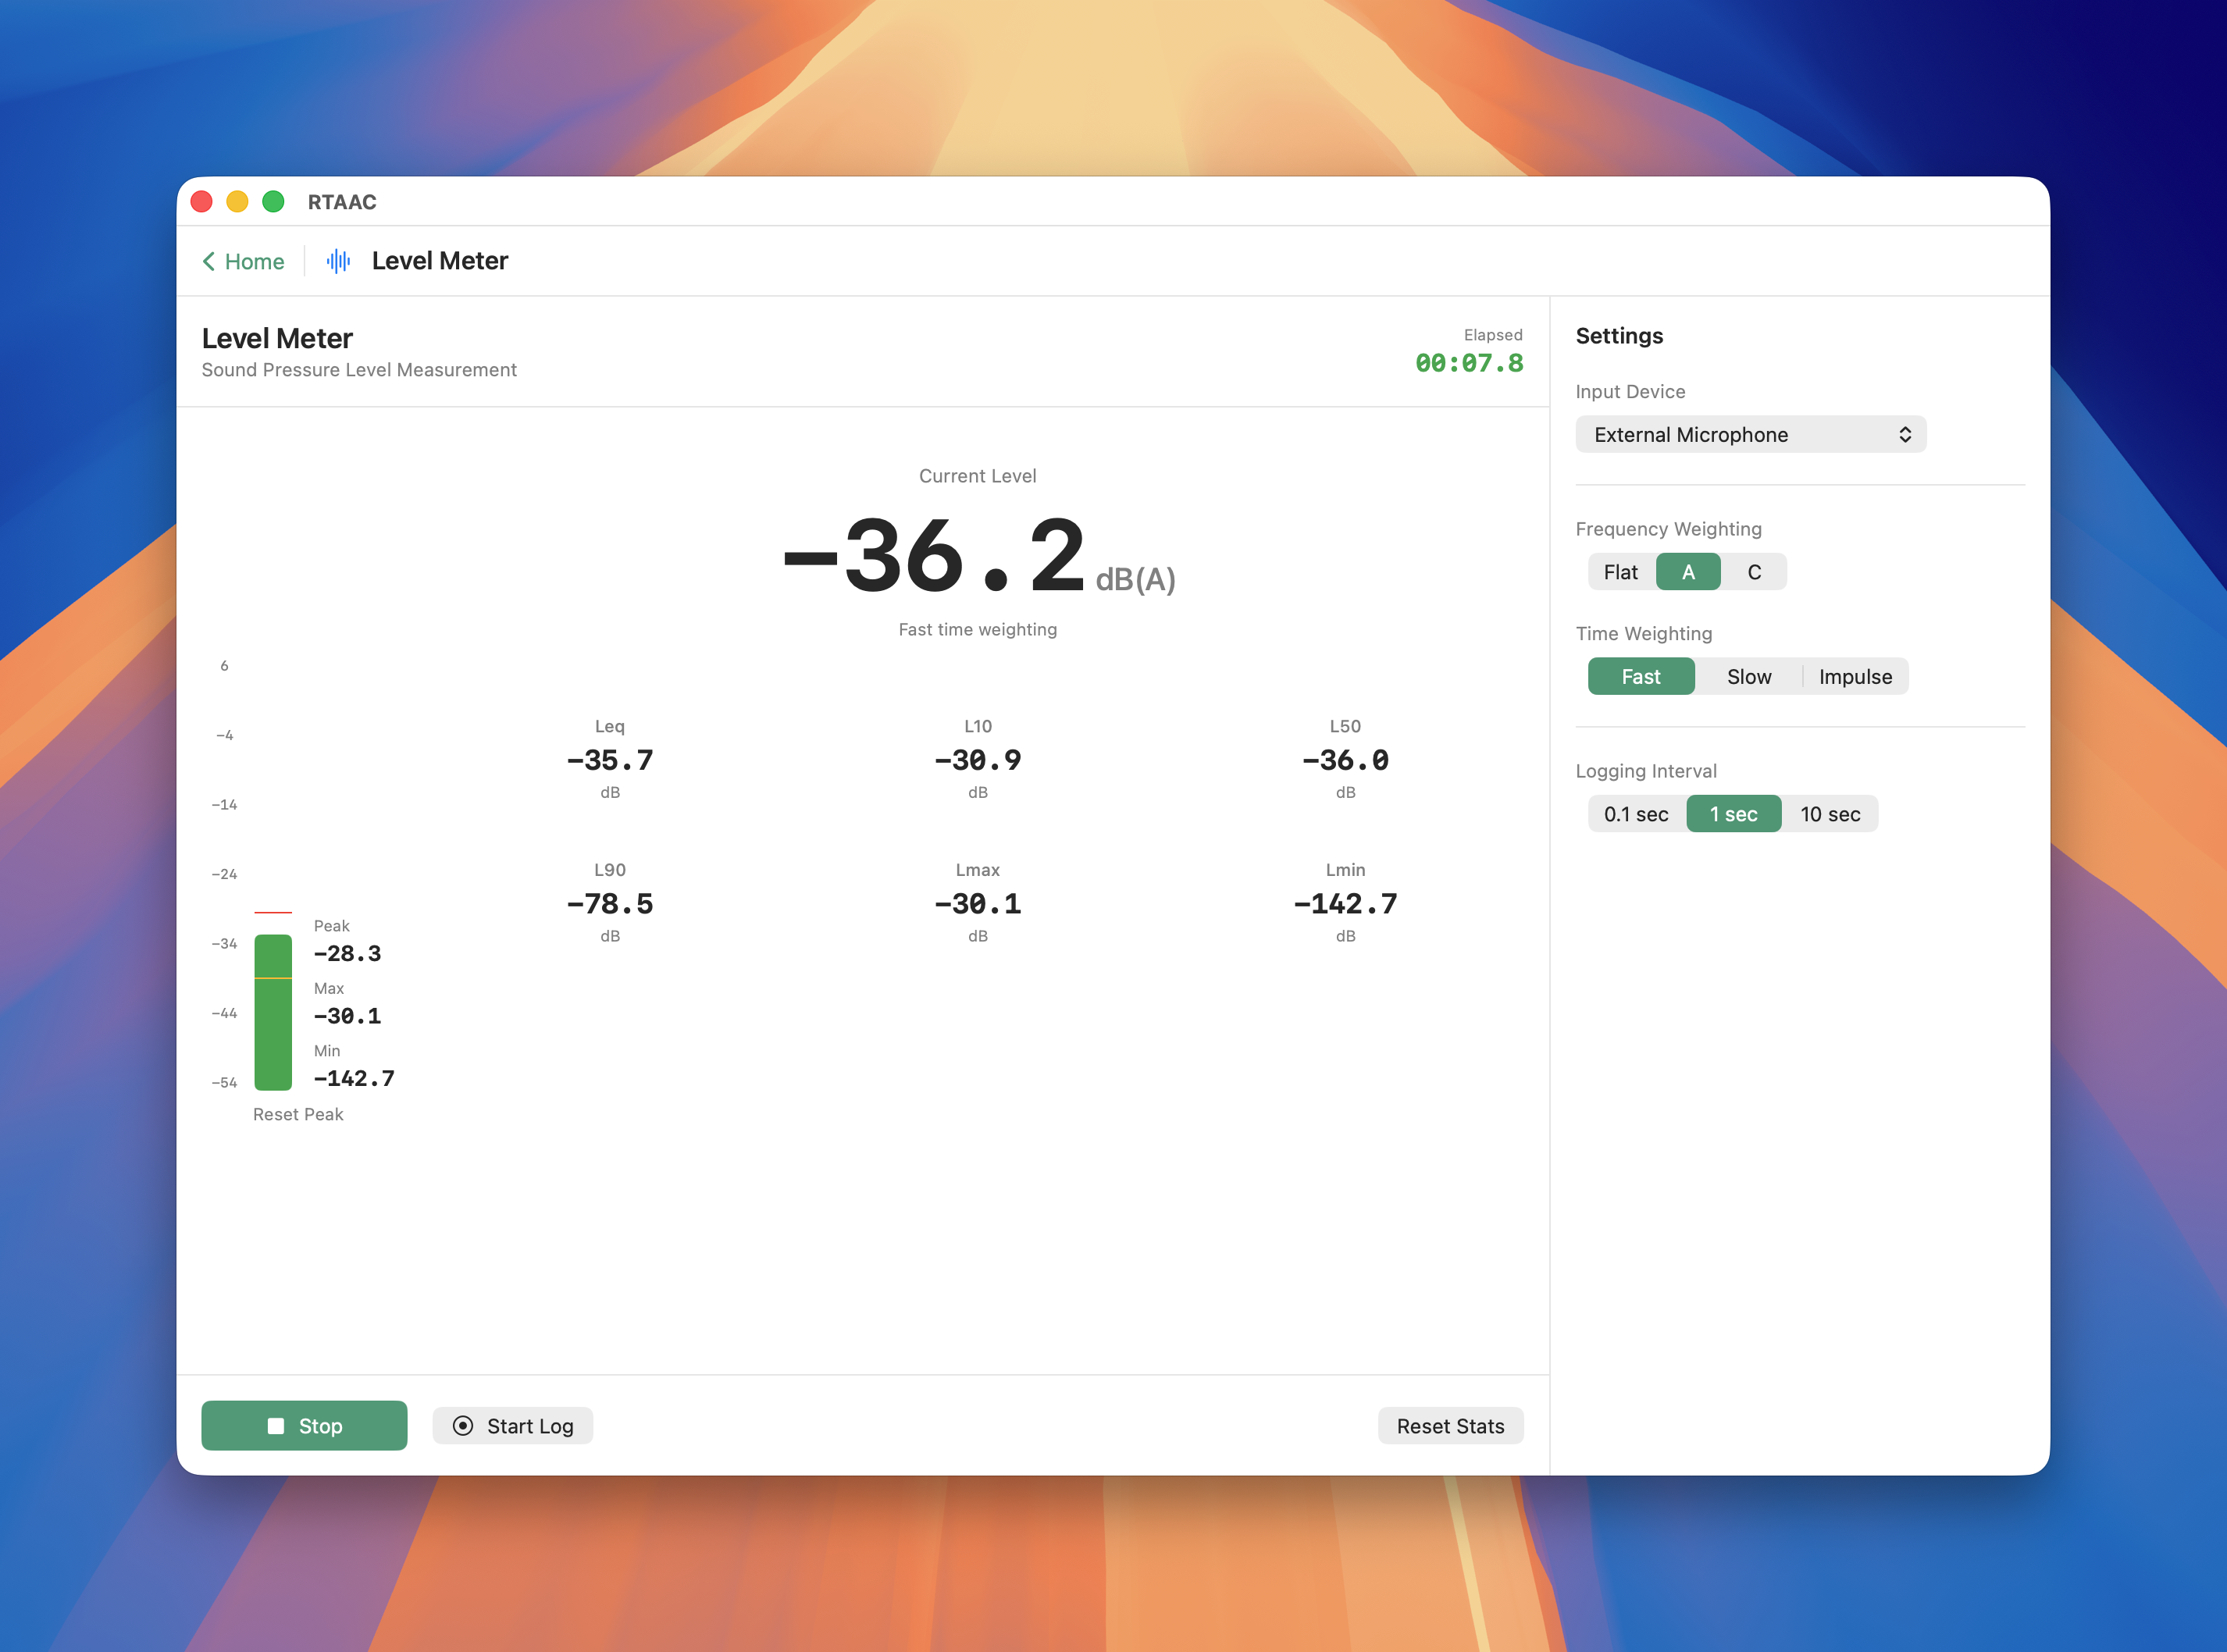Click Reset Peak under the level bar
The image size is (2227, 1652).
(298, 1113)
